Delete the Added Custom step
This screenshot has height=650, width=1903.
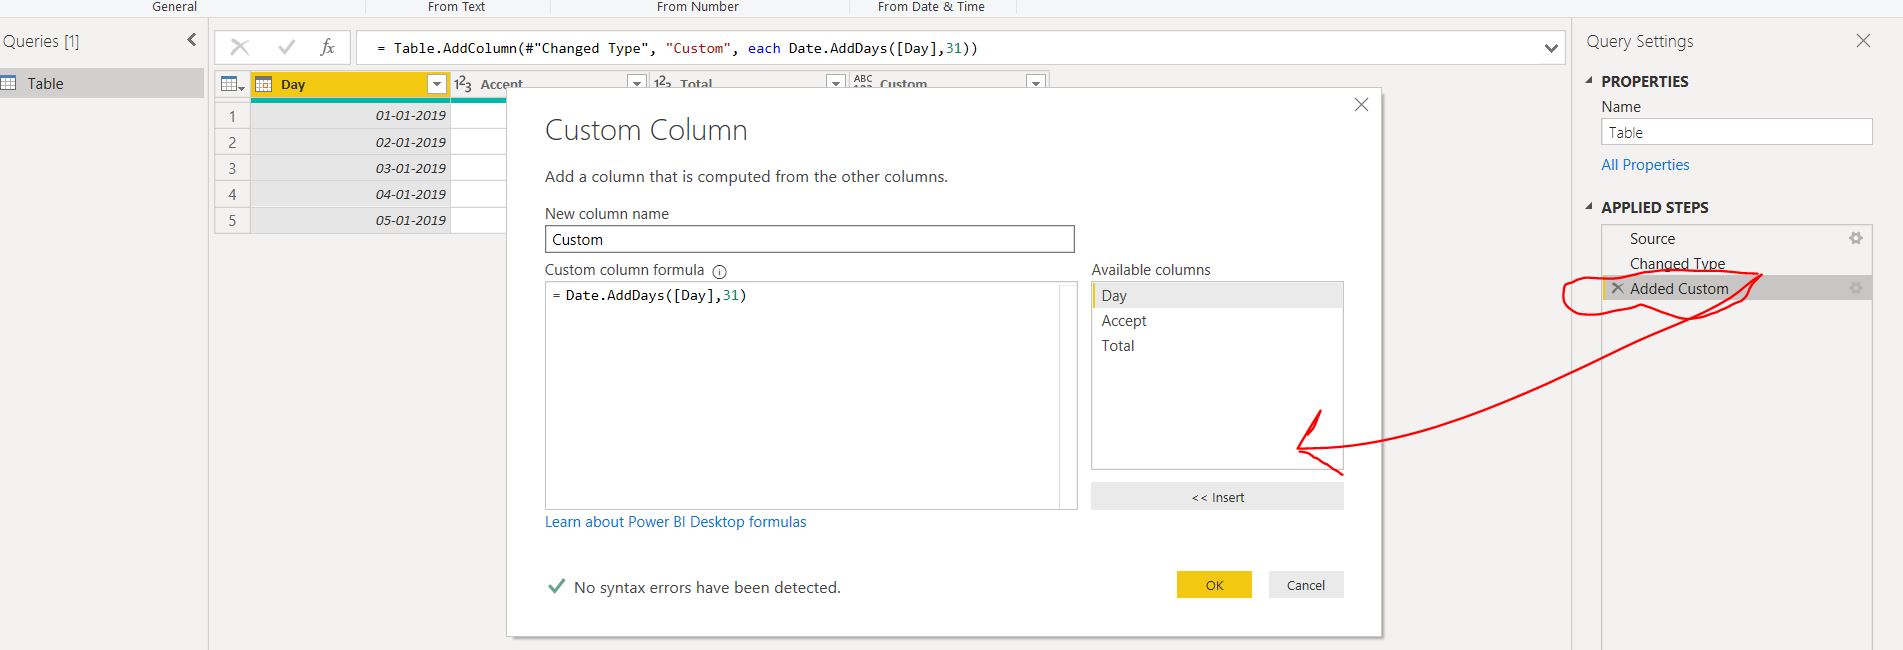(1617, 288)
